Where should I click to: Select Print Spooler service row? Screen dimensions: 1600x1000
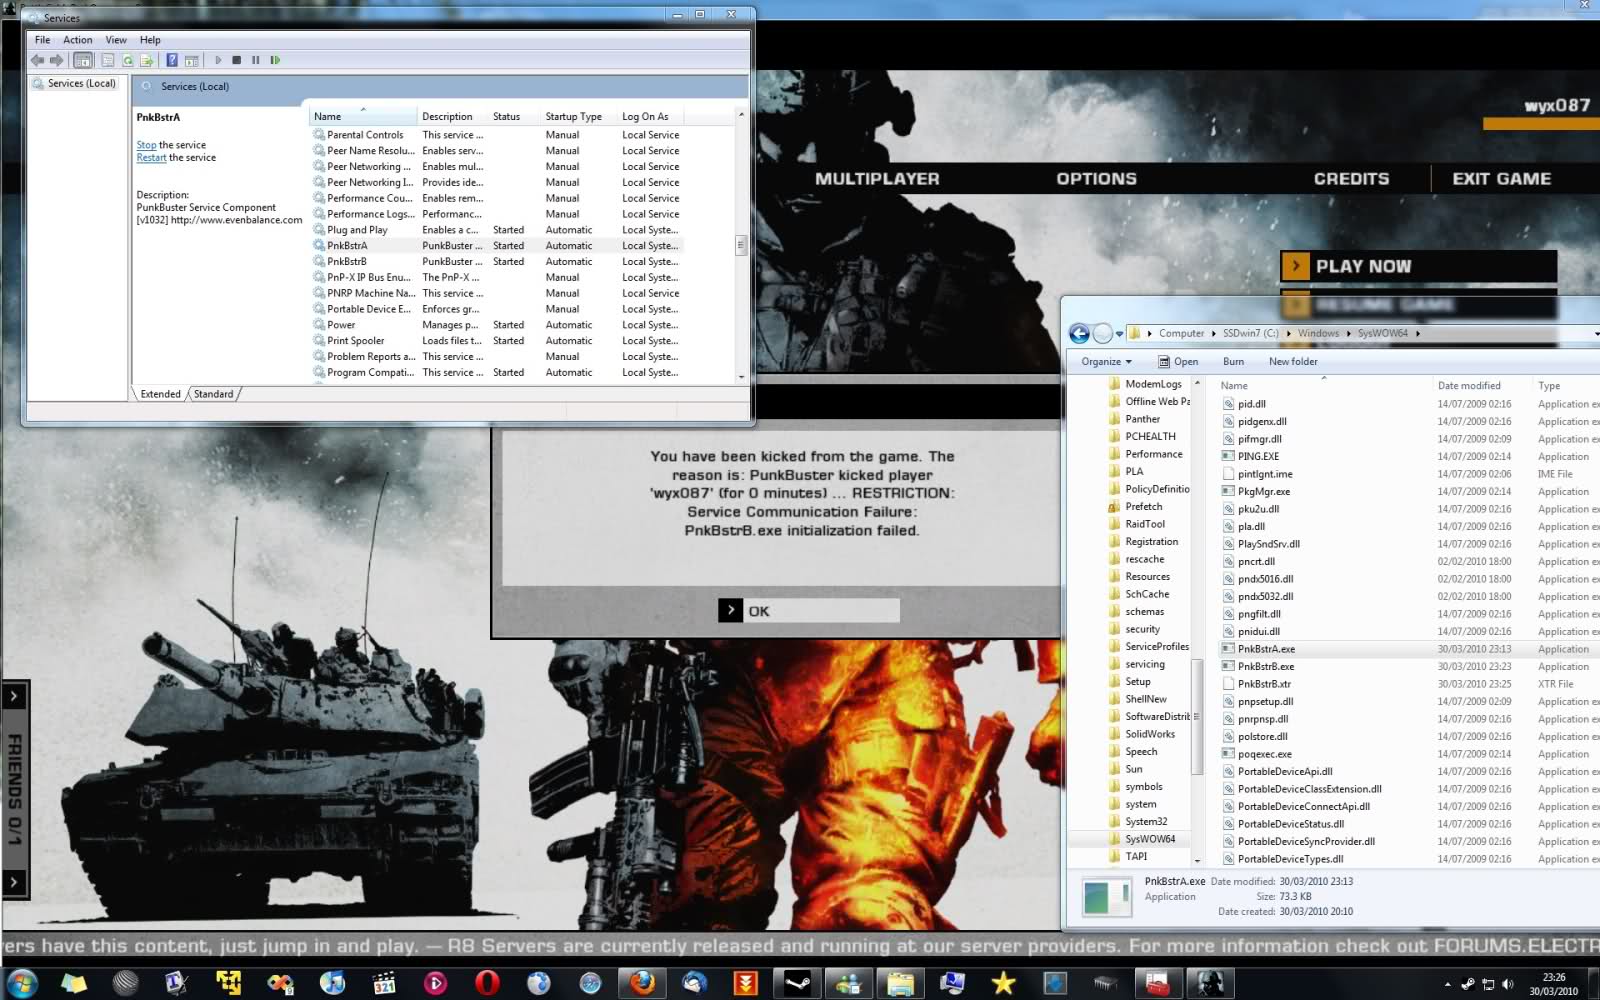coord(496,341)
